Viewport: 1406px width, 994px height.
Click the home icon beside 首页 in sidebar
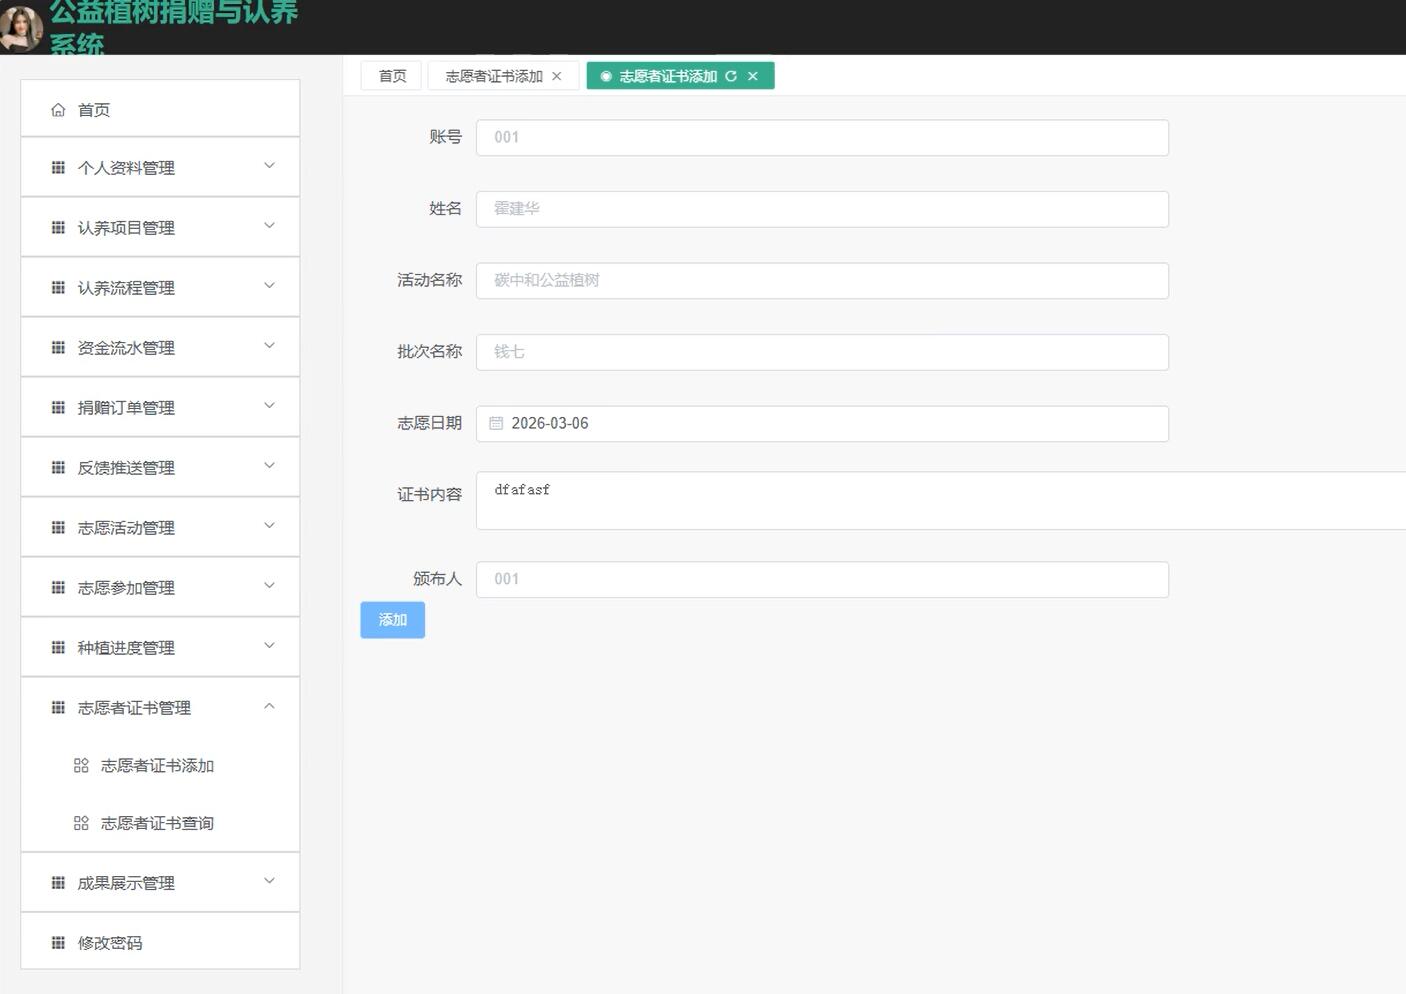click(58, 110)
